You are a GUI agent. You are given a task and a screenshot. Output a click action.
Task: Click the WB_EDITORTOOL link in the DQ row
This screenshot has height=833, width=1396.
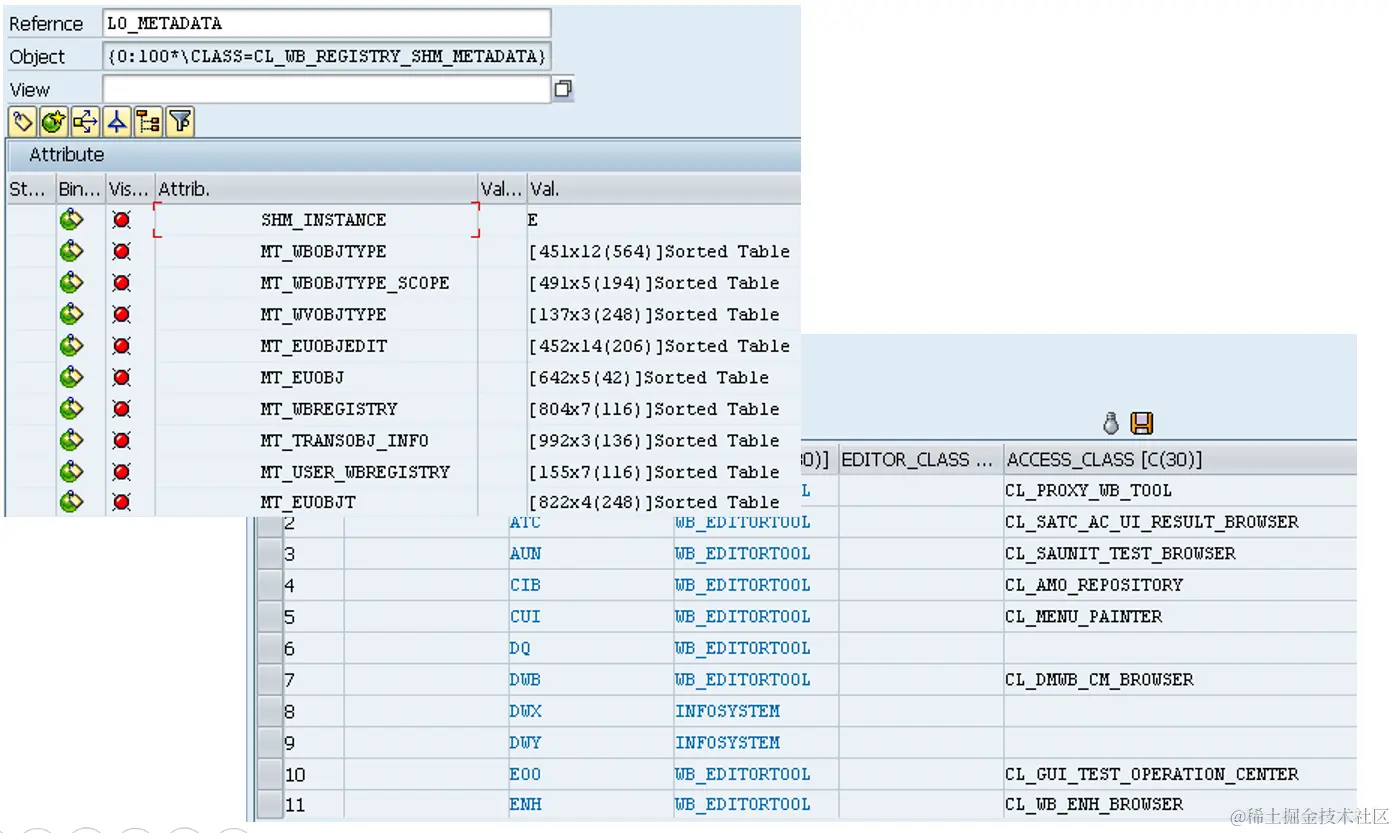(x=743, y=648)
